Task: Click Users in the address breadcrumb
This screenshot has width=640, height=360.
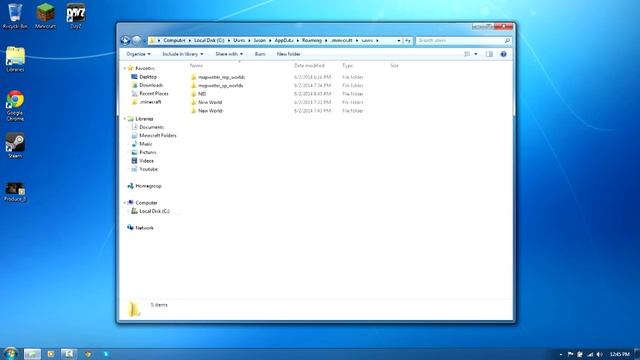Action: pos(239,40)
